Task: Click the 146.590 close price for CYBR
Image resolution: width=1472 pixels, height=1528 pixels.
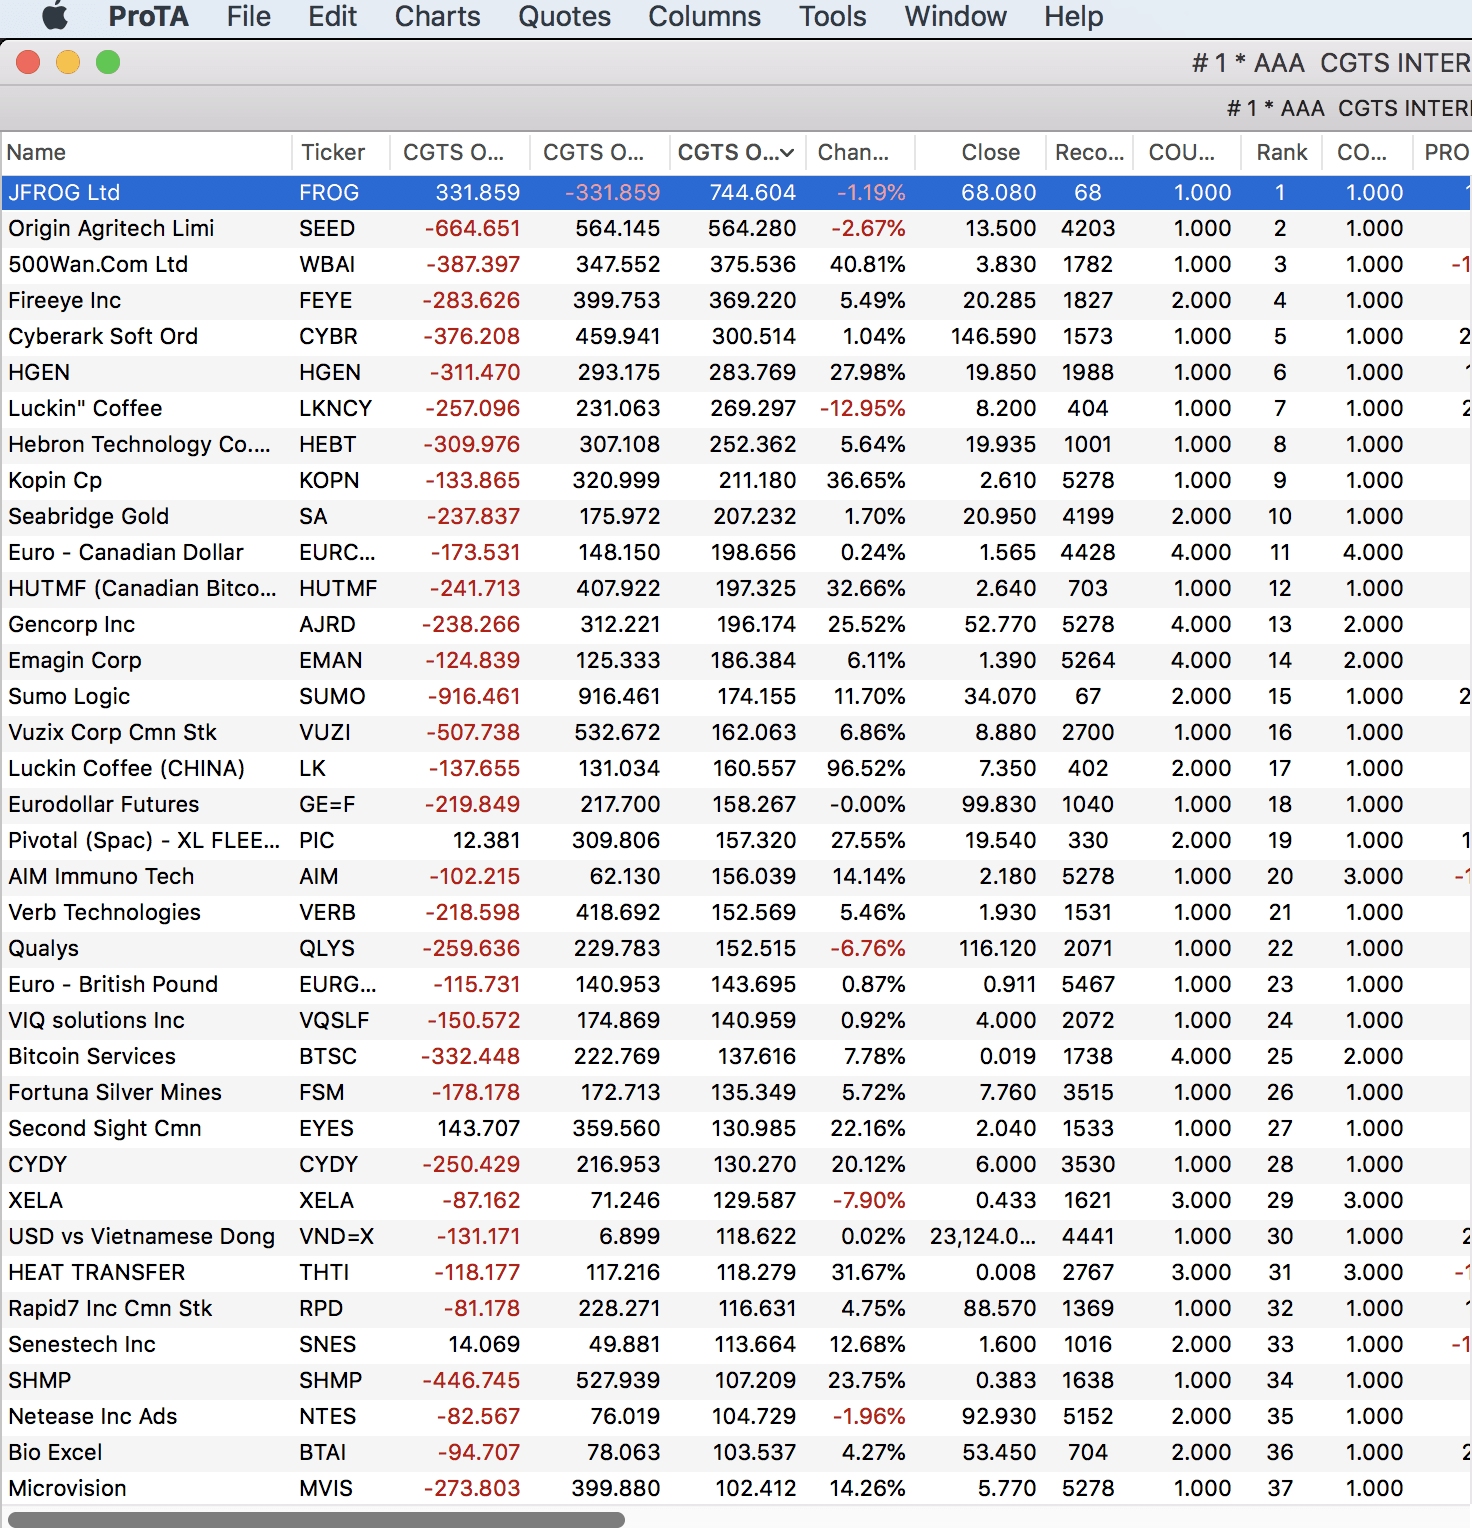Action: click(x=993, y=336)
